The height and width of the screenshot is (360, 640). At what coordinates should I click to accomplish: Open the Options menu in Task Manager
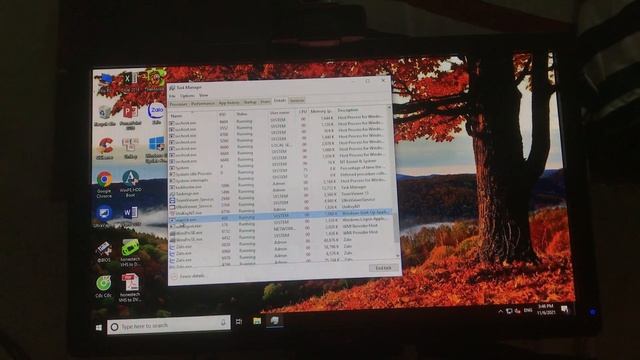[187, 96]
